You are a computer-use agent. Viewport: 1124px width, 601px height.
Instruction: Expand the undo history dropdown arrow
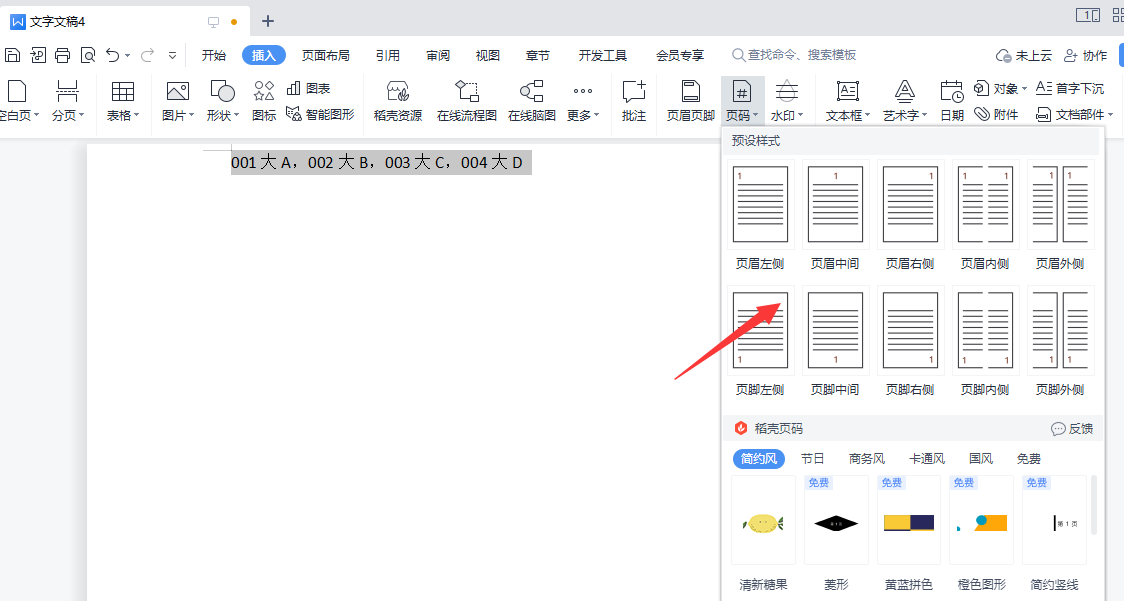pos(128,55)
